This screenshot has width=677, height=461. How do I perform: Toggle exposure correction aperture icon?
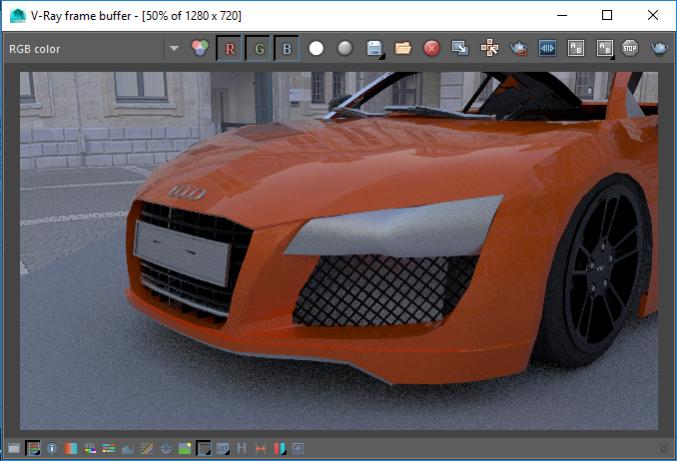tap(165, 448)
